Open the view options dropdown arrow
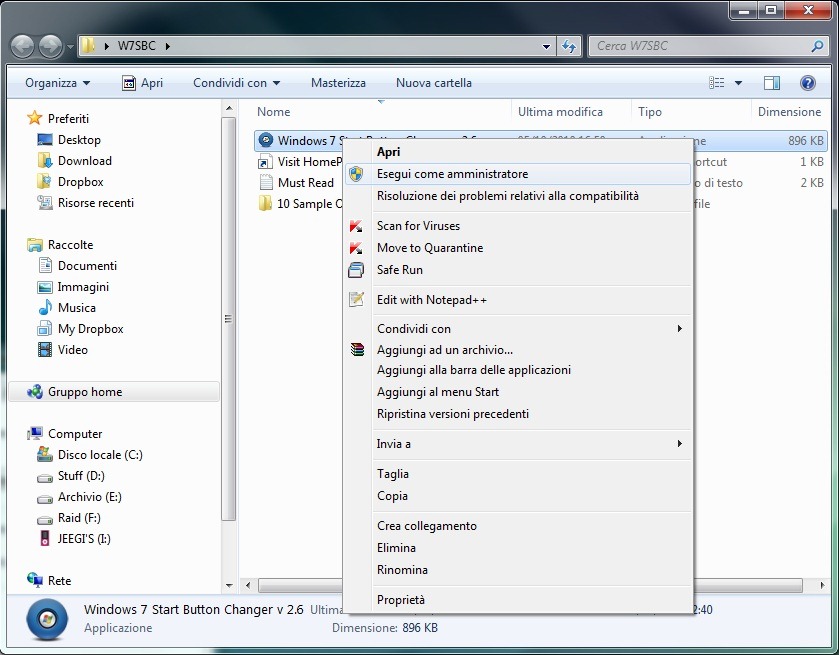Image resolution: width=839 pixels, height=655 pixels. pos(738,83)
